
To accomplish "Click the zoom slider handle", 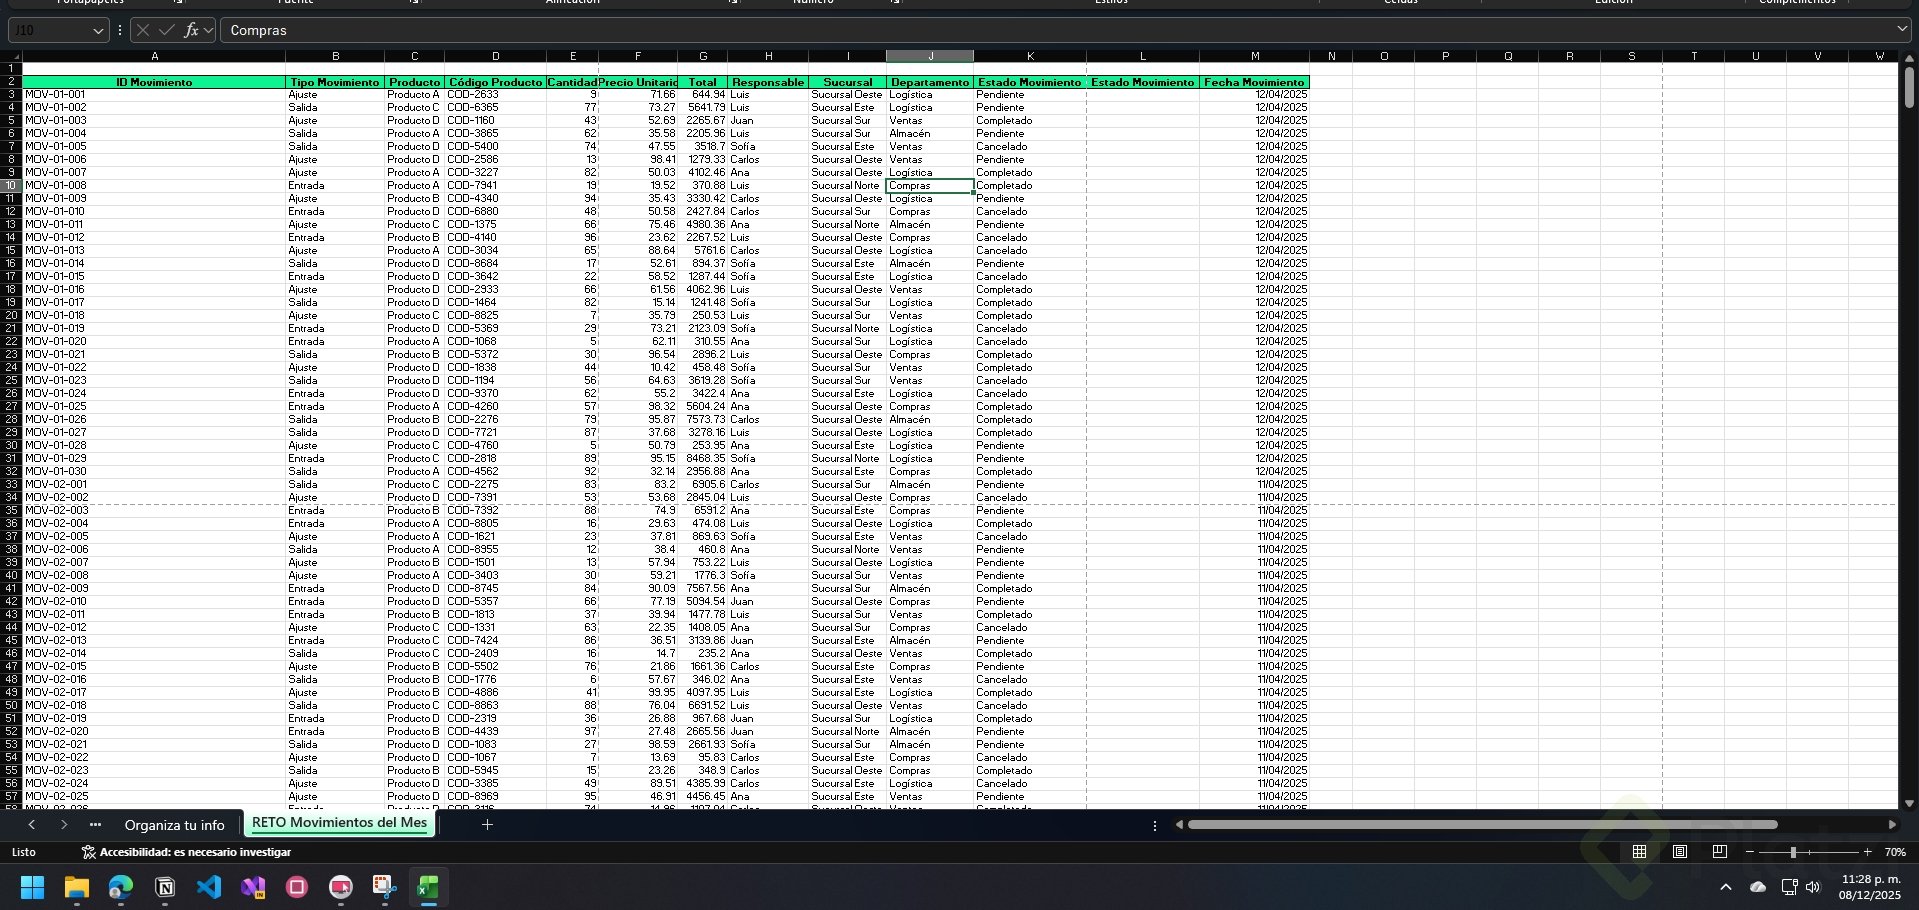I will [1793, 852].
